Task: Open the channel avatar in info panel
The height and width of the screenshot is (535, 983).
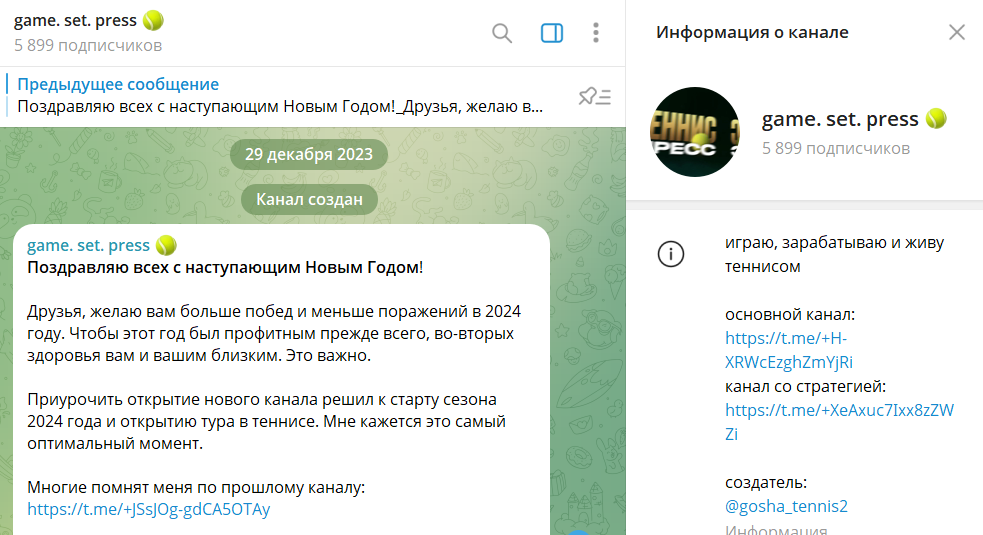Action: coord(695,133)
